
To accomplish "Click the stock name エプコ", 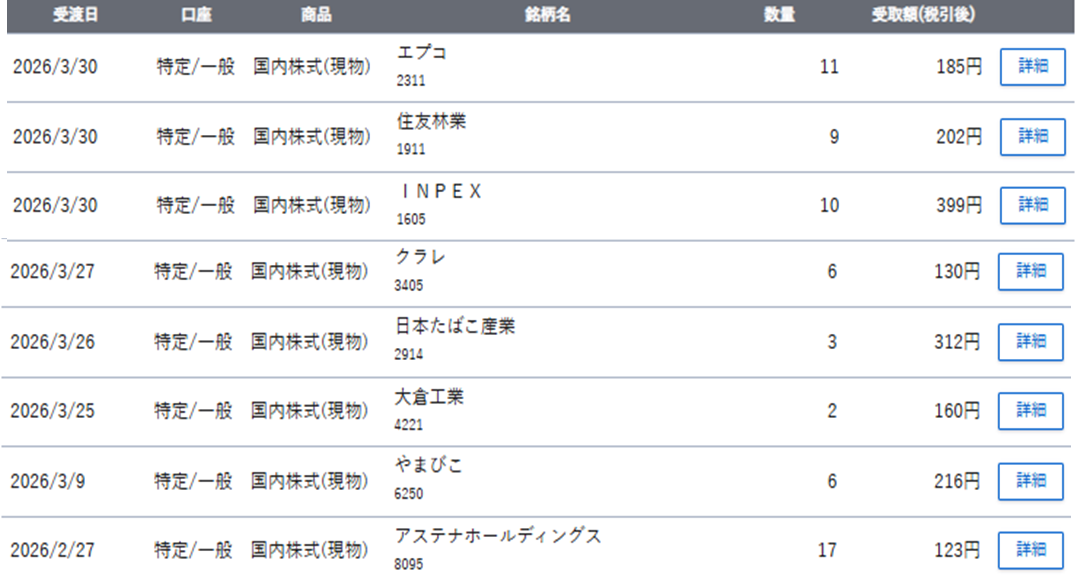I will [421, 54].
